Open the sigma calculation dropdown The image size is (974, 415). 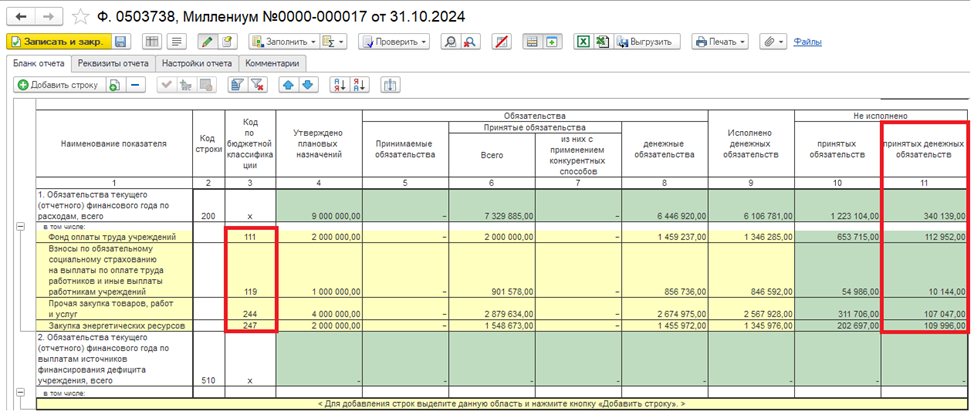pyautogui.click(x=334, y=42)
